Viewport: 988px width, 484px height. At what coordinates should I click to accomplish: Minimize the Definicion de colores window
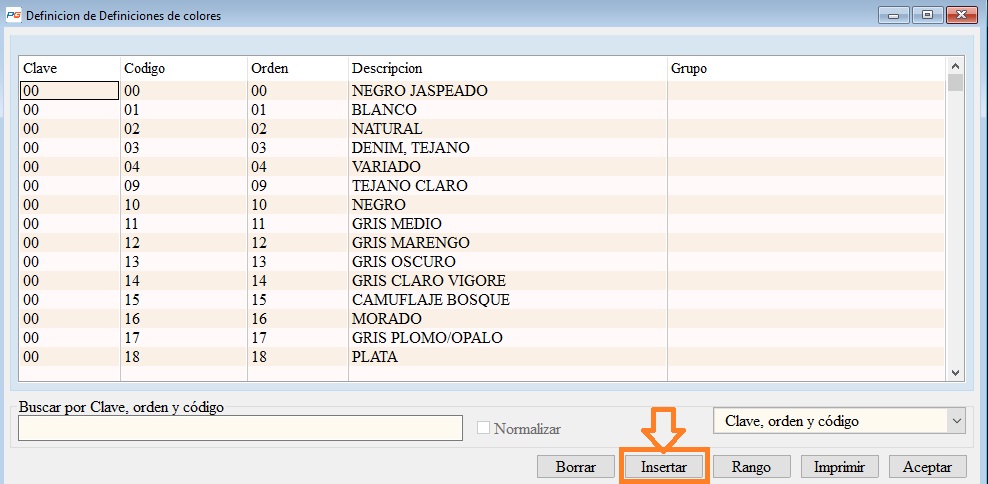893,15
